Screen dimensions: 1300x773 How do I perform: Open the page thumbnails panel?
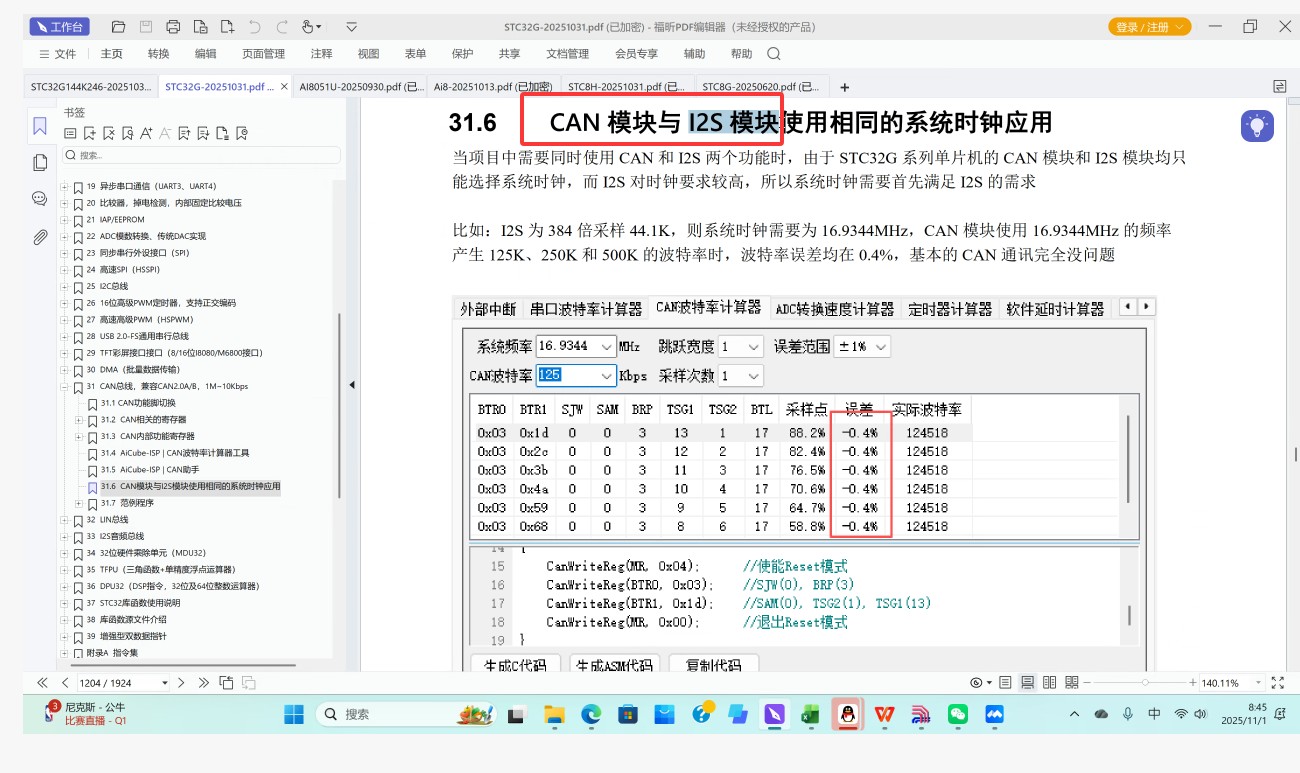tap(39, 162)
